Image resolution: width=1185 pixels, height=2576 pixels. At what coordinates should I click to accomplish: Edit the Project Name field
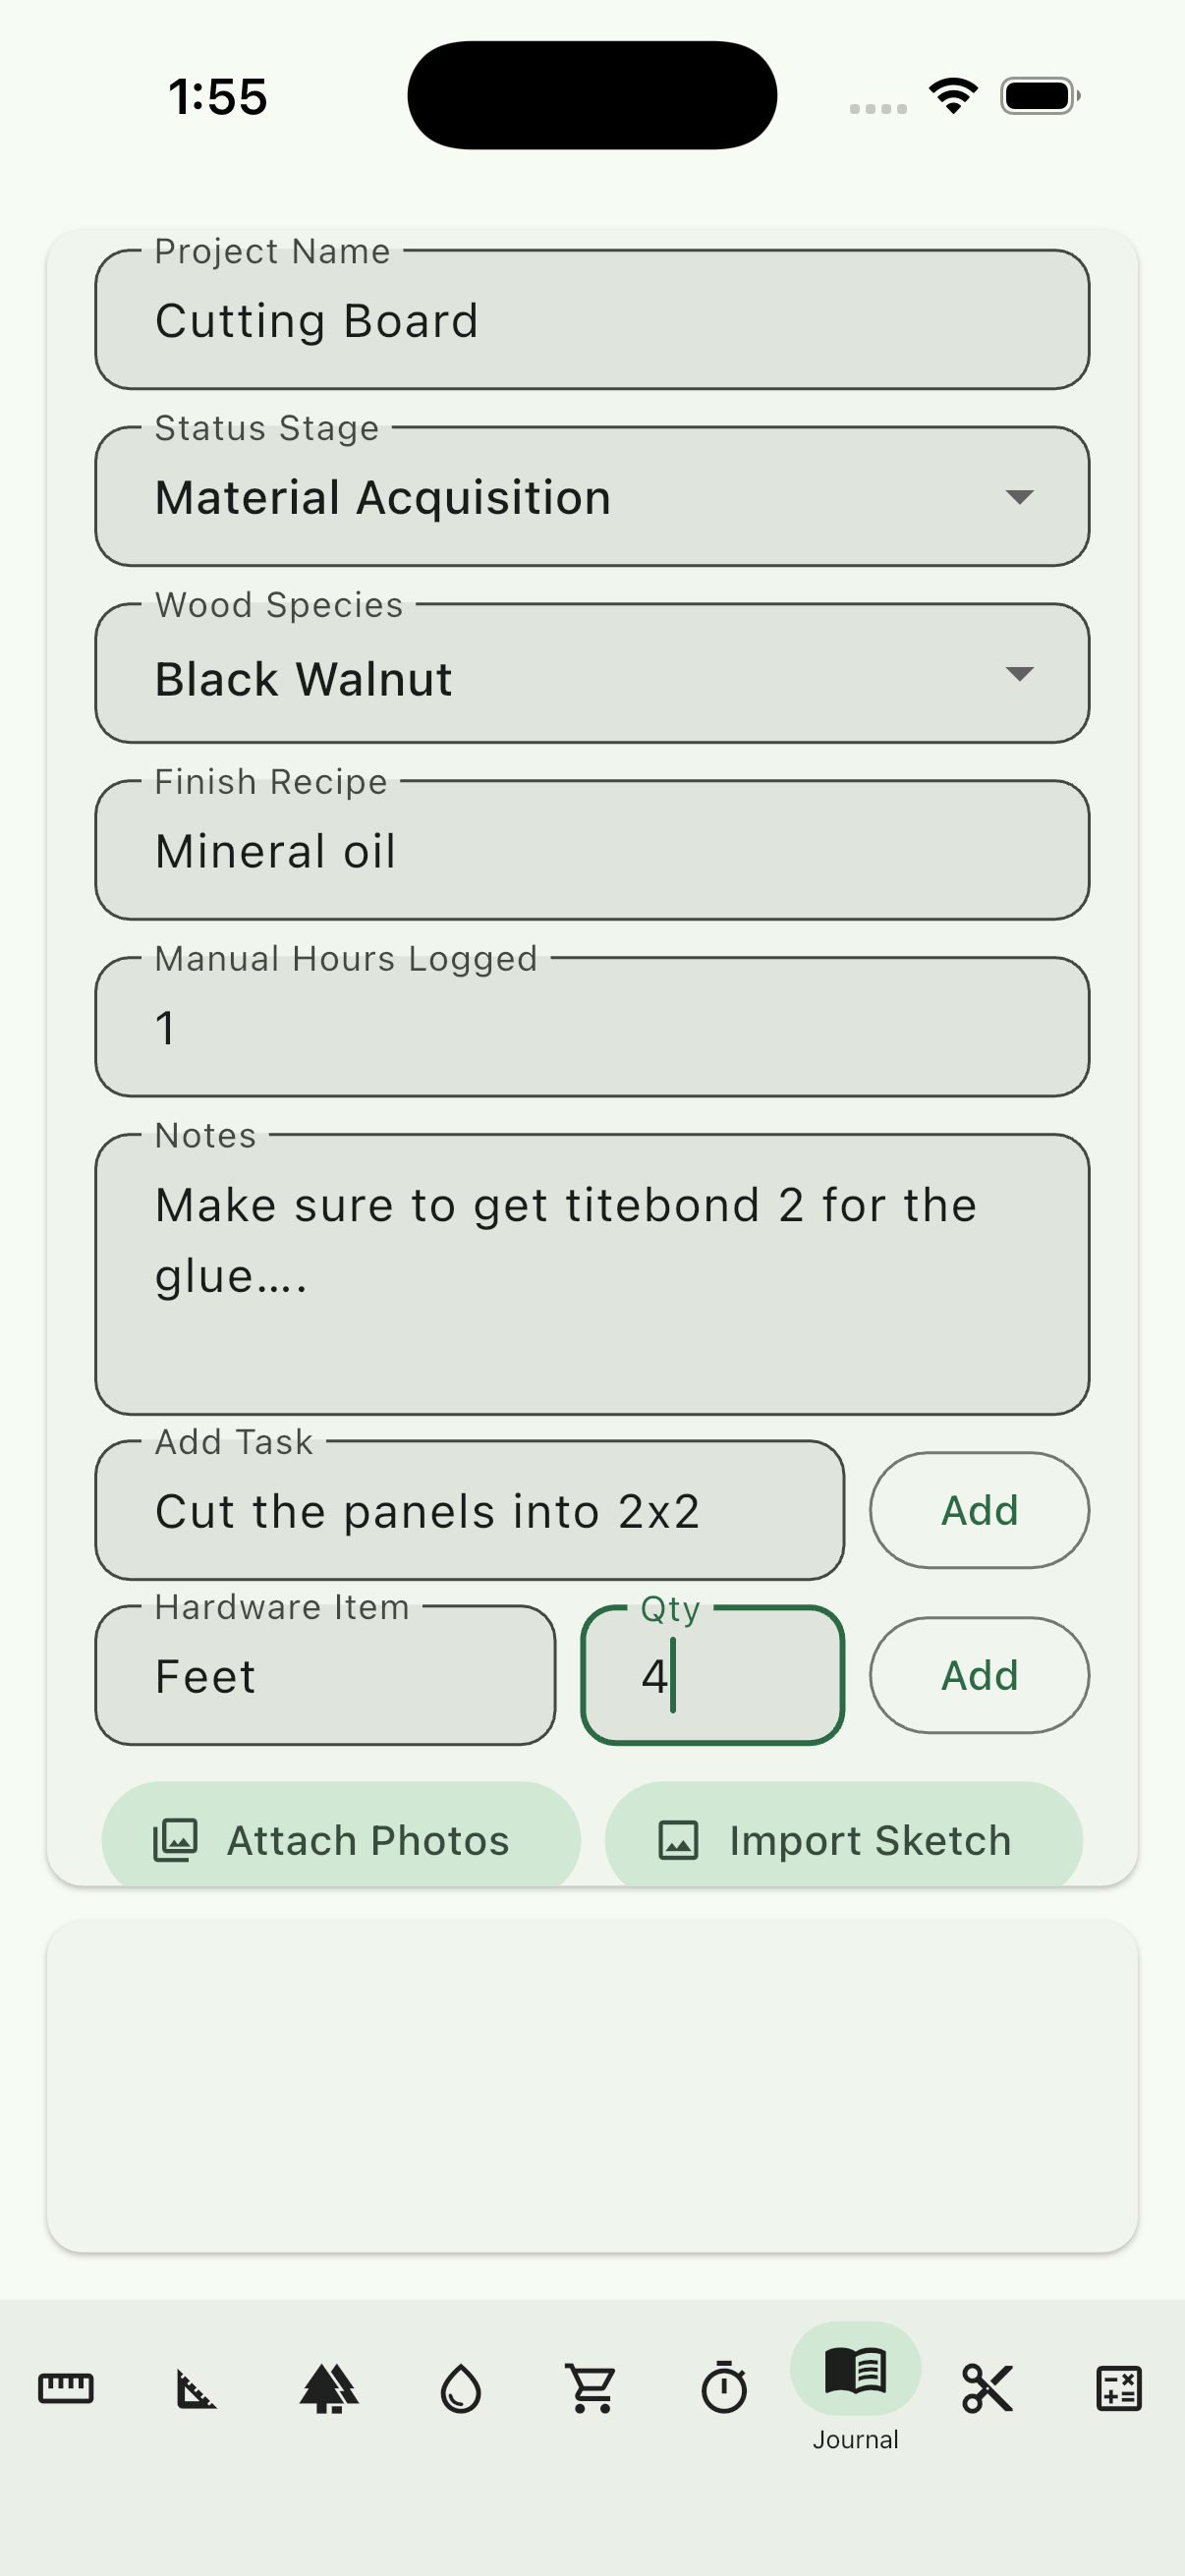(x=591, y=321)
